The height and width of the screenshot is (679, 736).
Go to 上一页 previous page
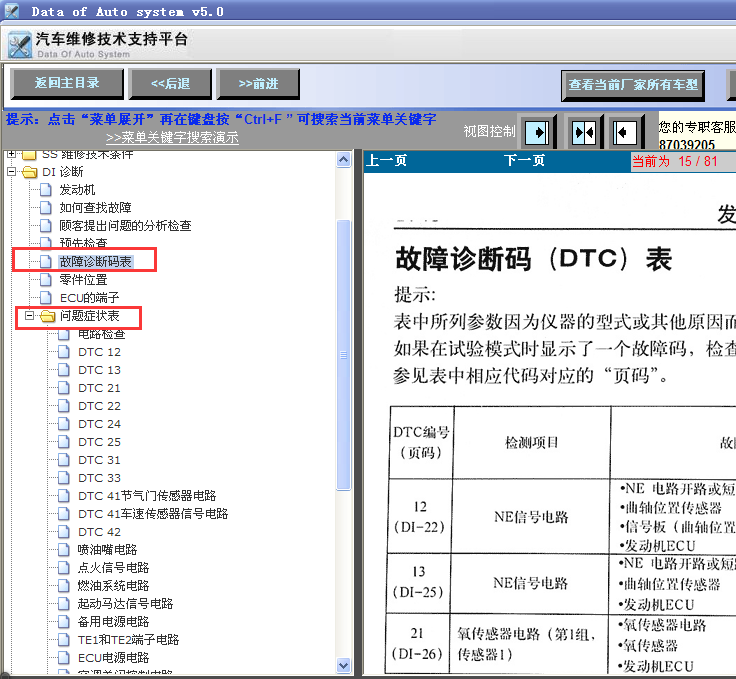[x=386, y=160]
